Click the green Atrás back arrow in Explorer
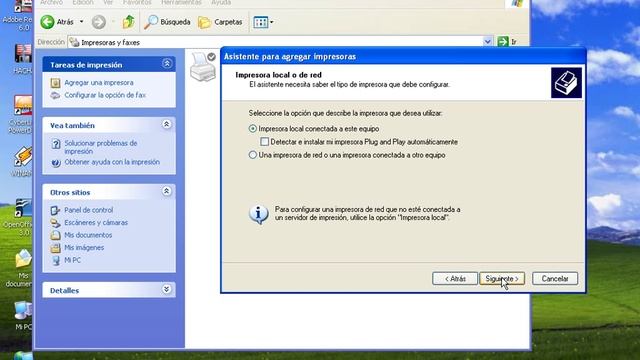The width and height of the screenshot is (640, 360). 47,22
